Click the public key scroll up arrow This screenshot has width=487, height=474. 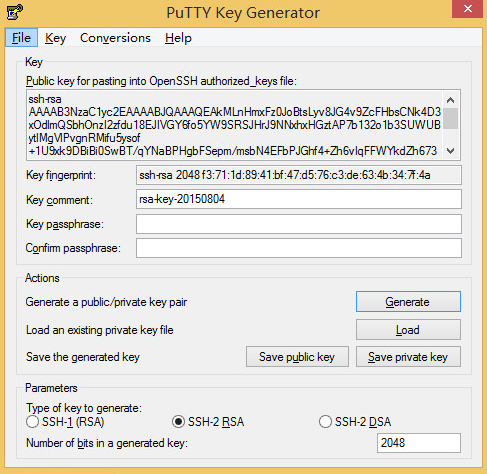click(450, 100)
